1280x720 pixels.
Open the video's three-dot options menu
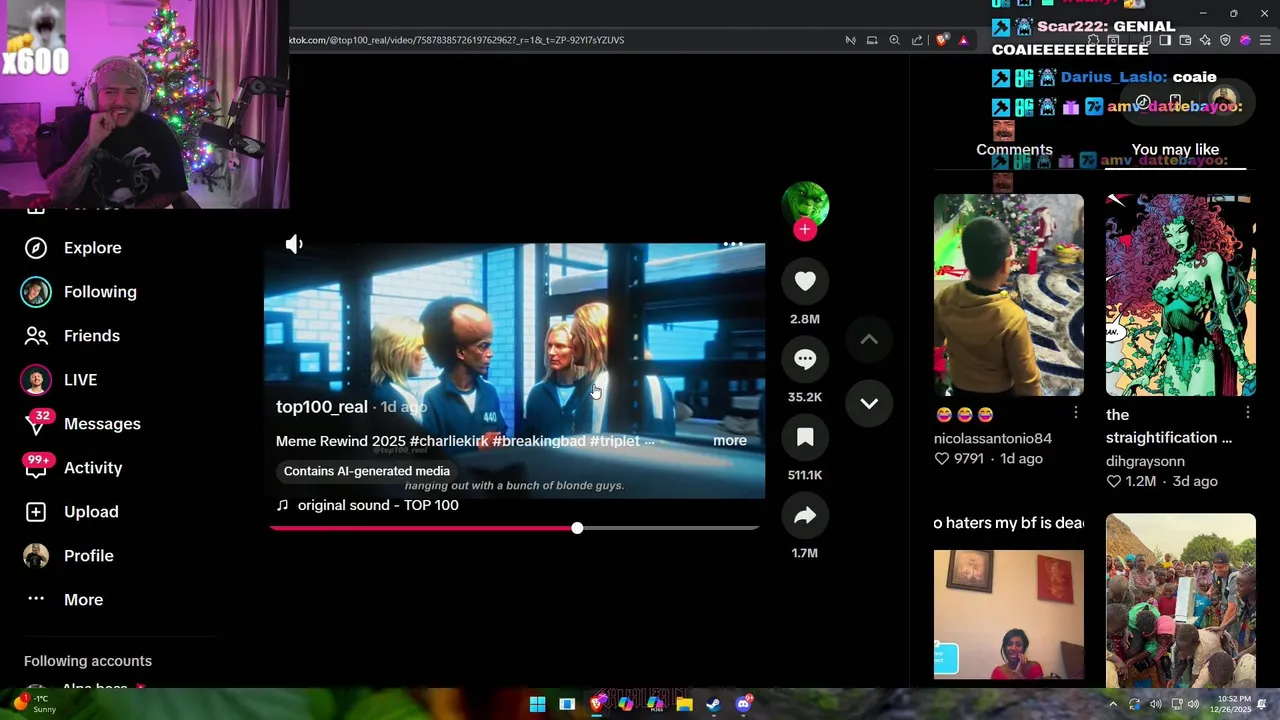click(733, 244)
